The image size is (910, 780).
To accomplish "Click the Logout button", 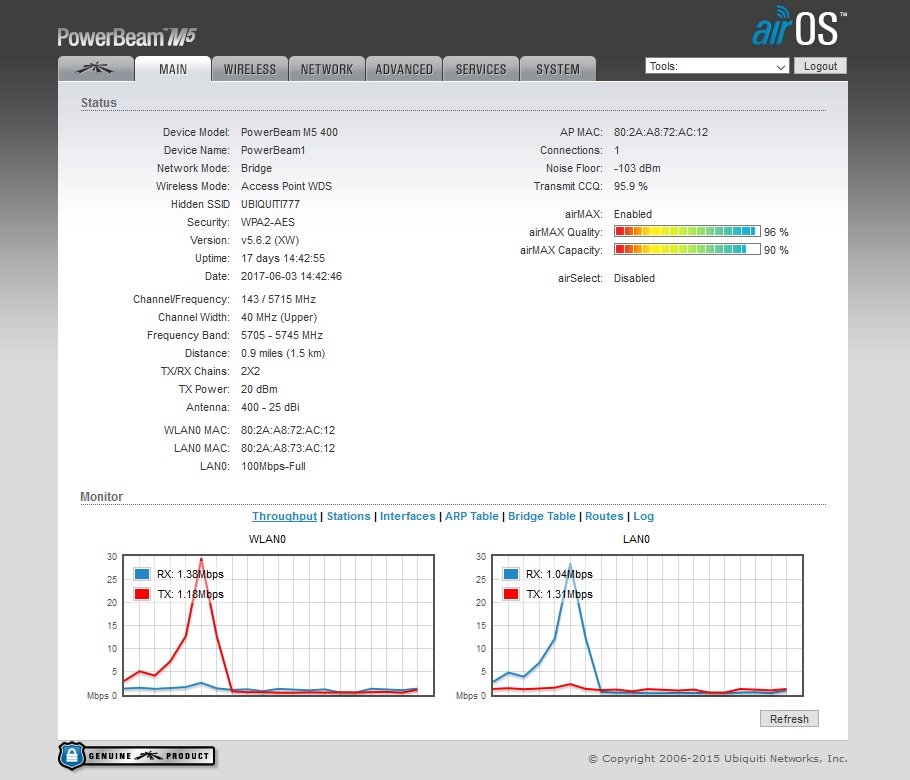I will tap(820, 66).
